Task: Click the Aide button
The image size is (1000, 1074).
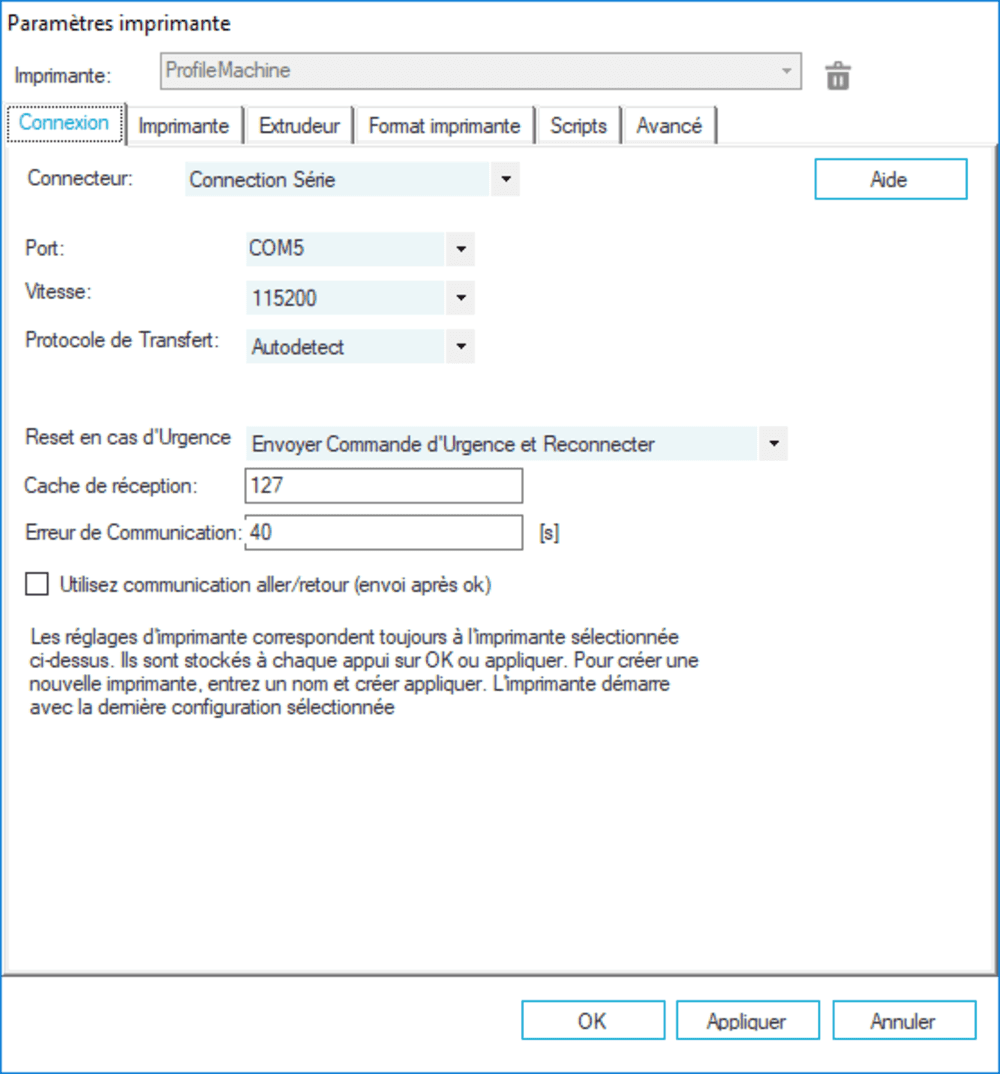Action: pos(890,179)
